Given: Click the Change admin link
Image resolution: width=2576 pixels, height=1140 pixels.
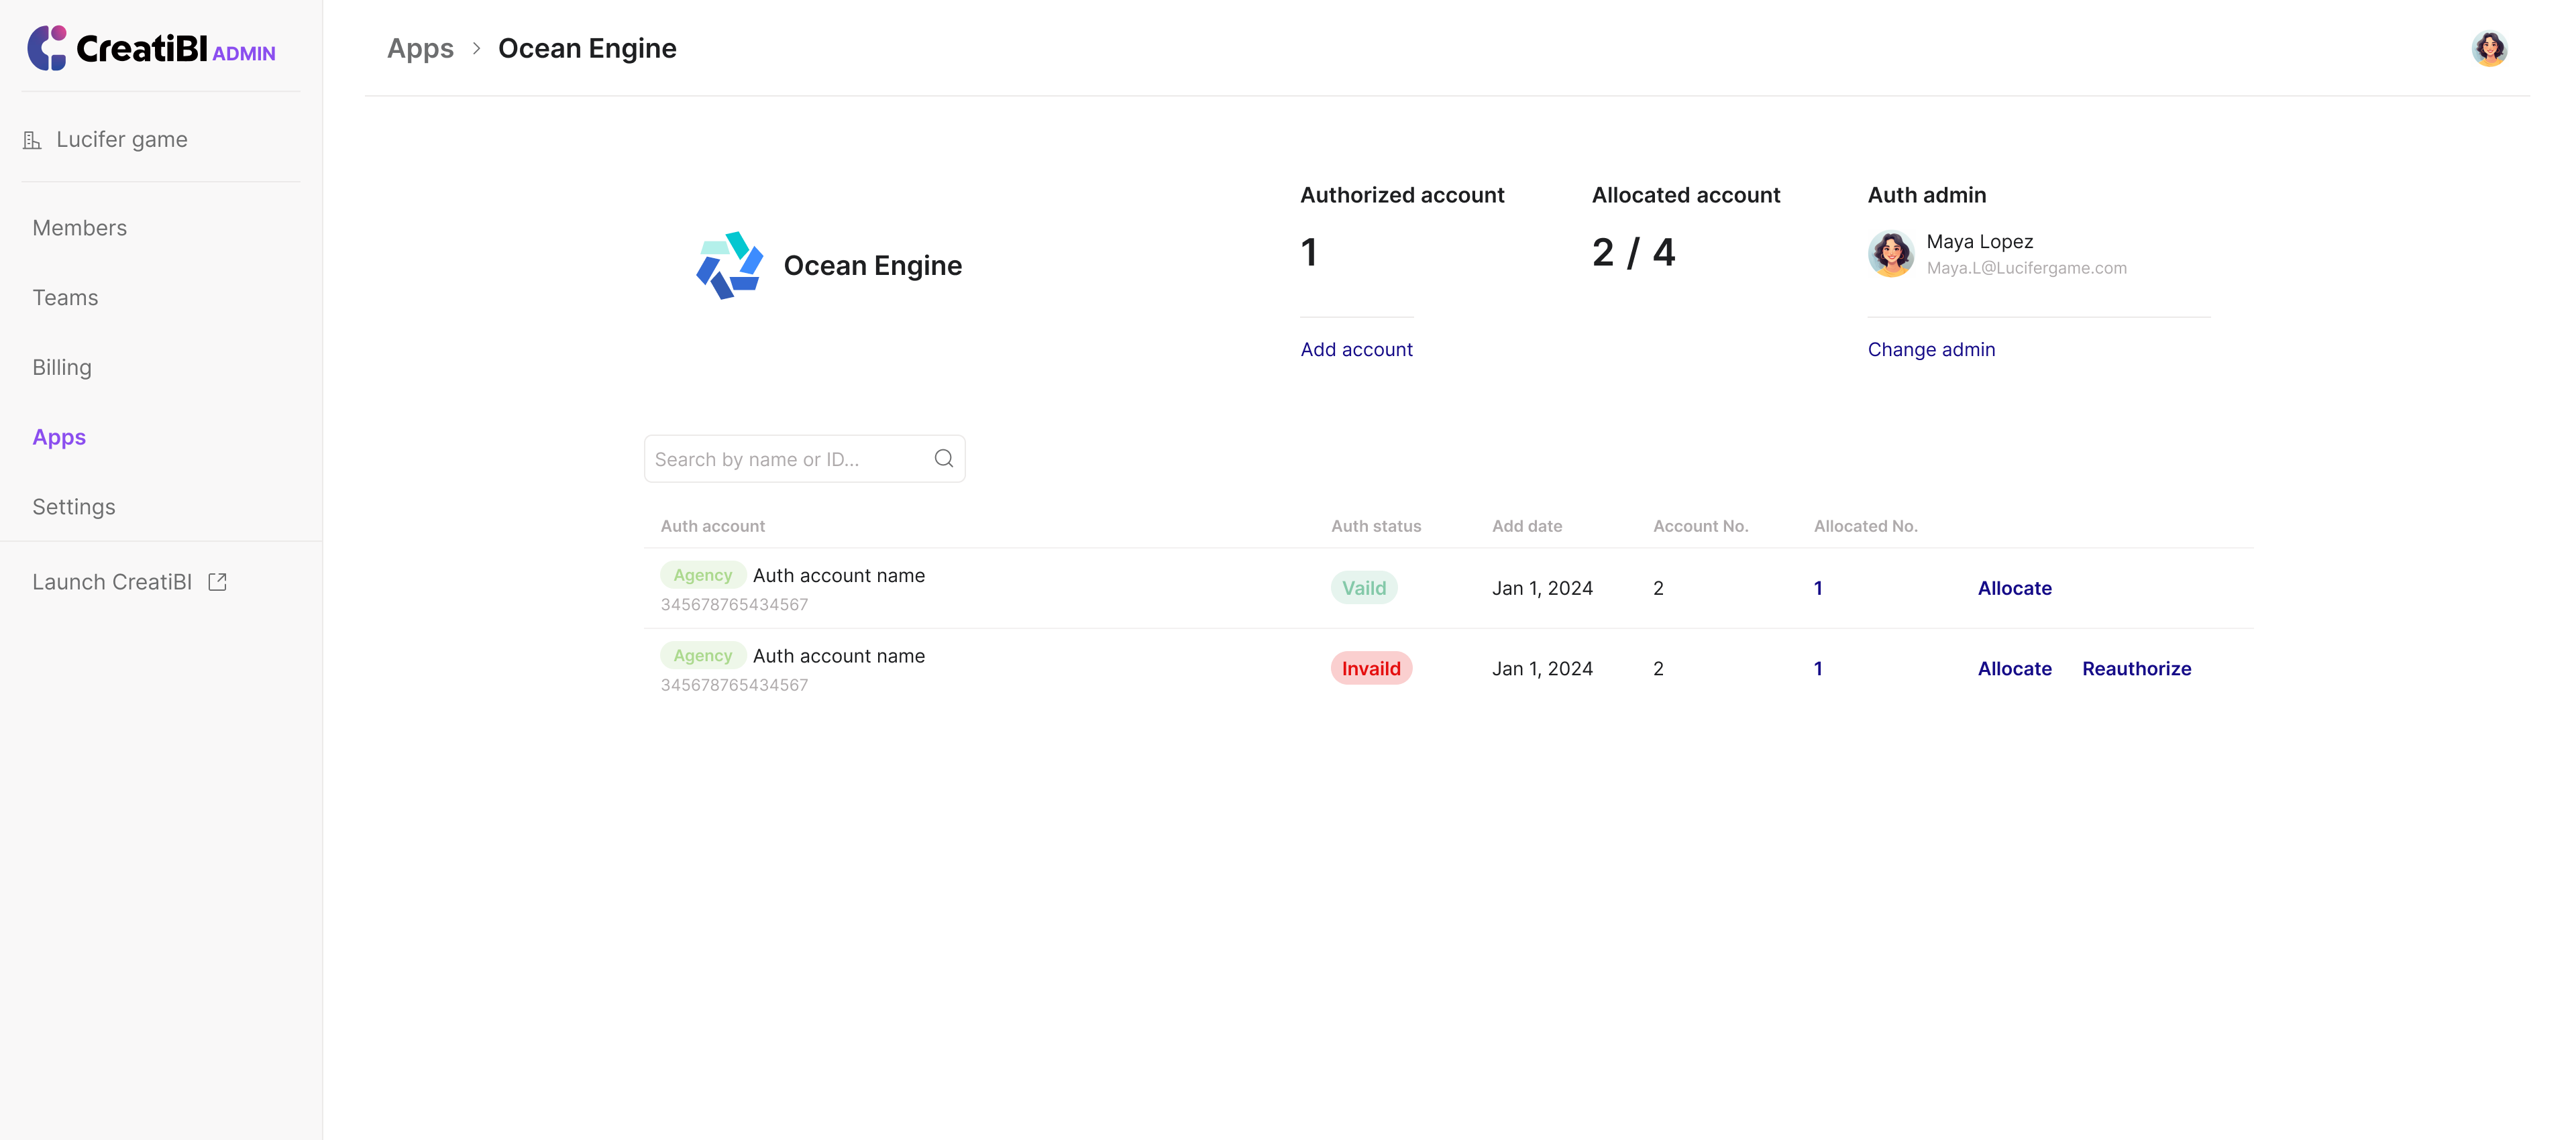Looking at the screenshot, I should point(1930,349).
